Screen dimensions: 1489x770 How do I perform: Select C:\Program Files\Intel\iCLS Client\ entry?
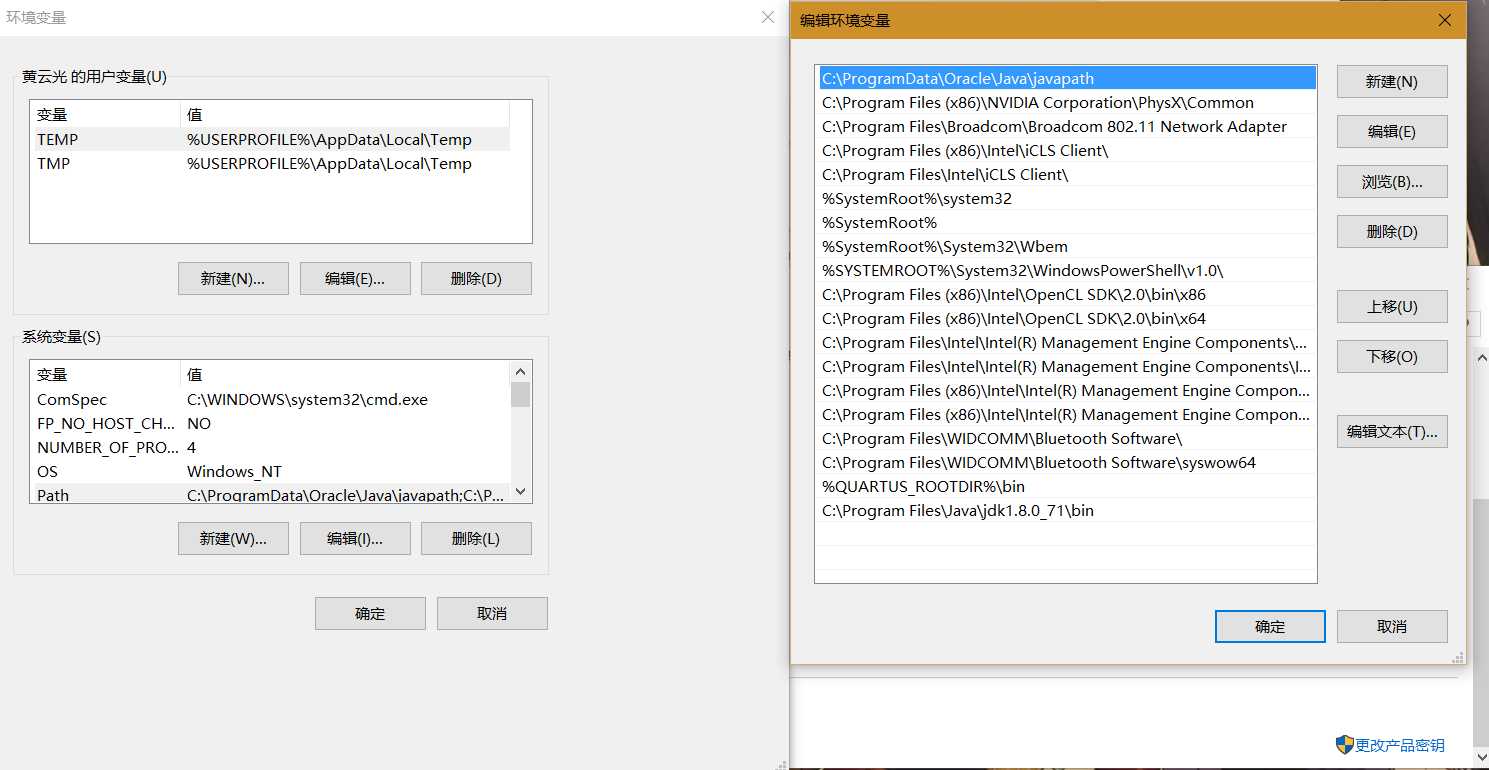[x=1066, y=174]
